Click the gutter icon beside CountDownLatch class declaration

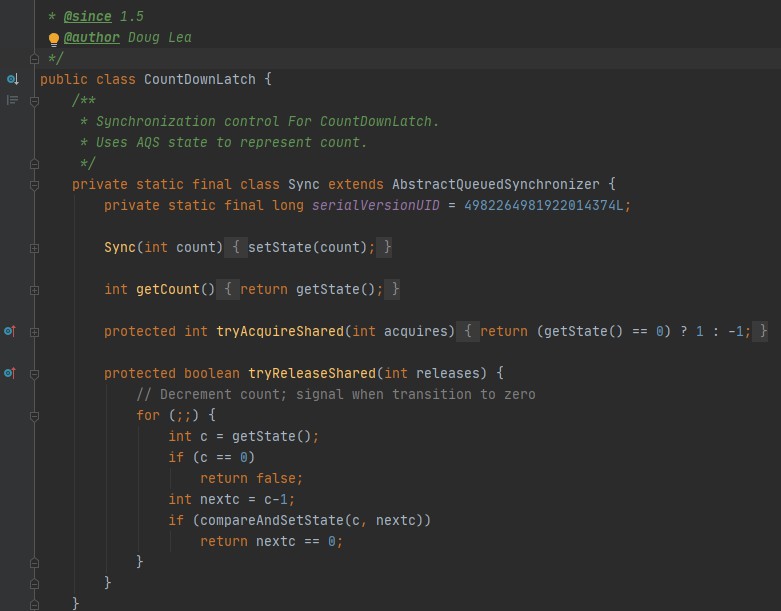[x=12, y=79]
